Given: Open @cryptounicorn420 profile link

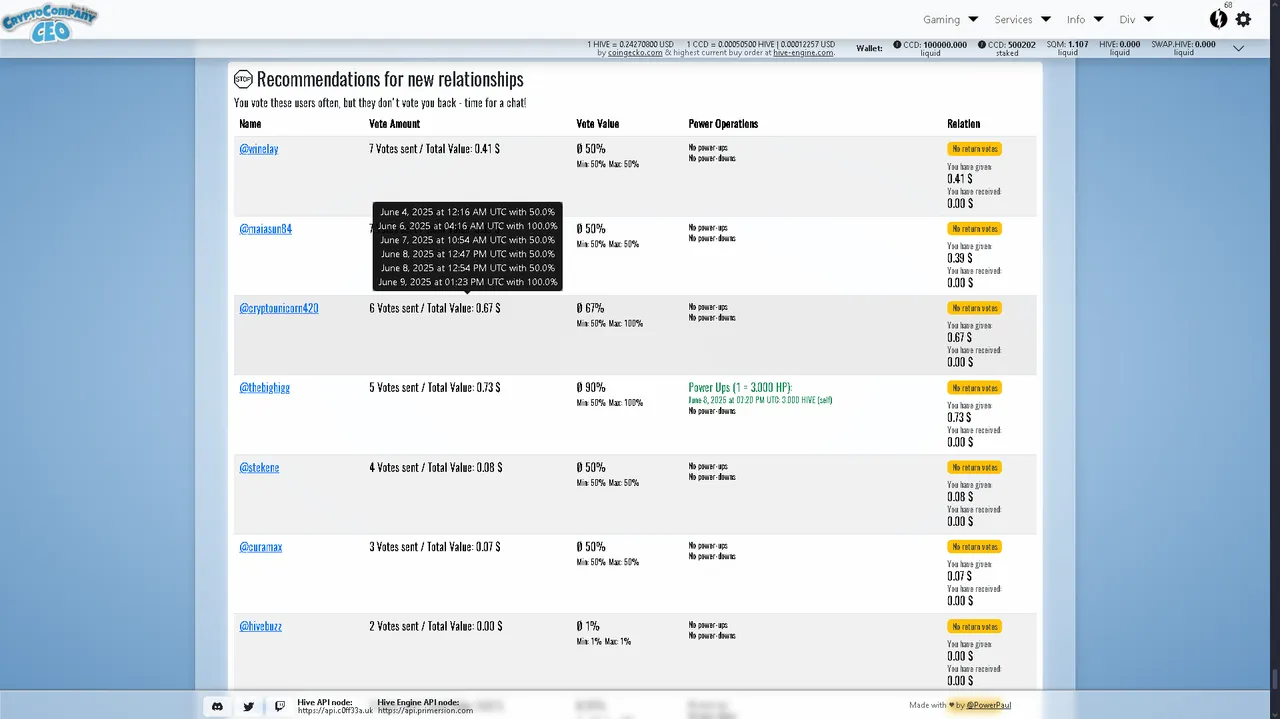Looking at the screenshot, I should coord(279,308).
